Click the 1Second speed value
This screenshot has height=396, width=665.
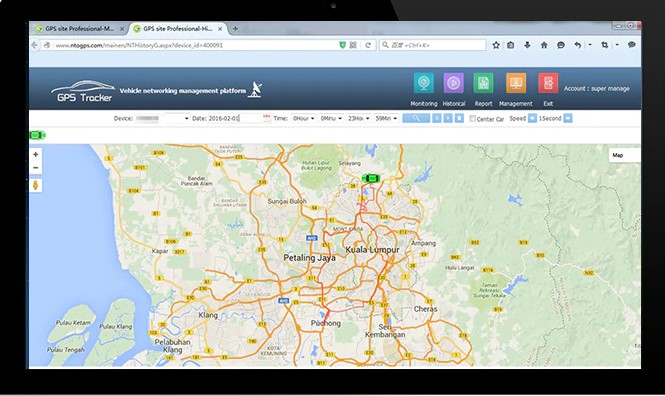pyautogui.click(x=550, y=118)
